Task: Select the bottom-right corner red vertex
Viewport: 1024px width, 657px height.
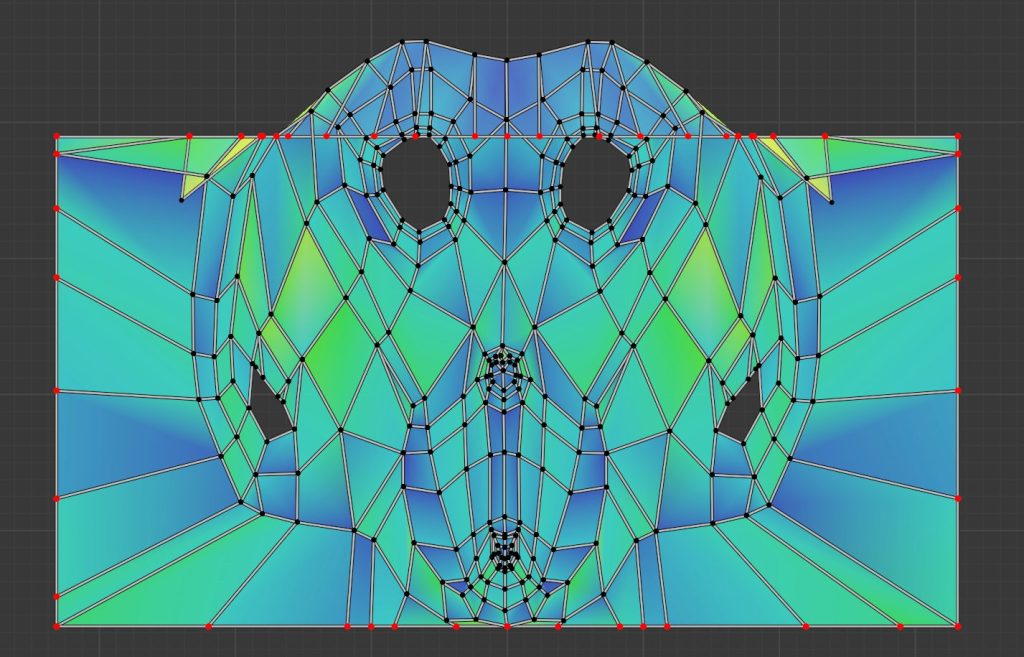Action: click(x=958, y=626)
